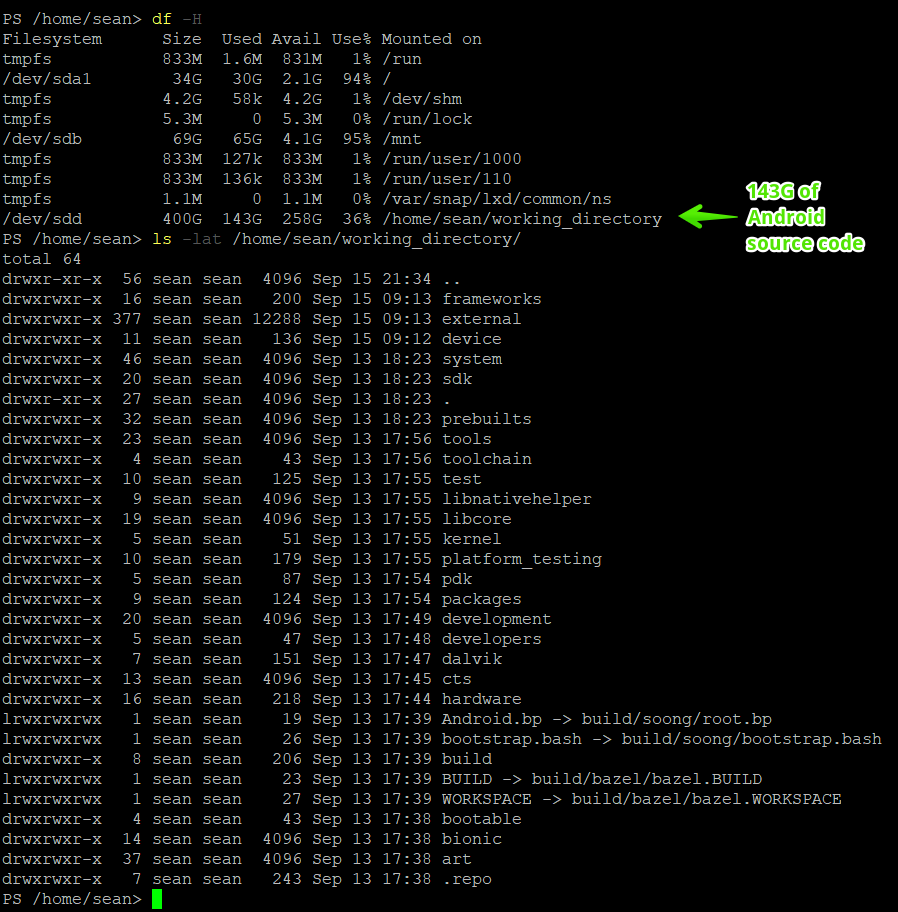The height and width of the screenshot is (912, 898).
Task: Click the 'Filesystem' column header
Action: [x=52, y=39]
